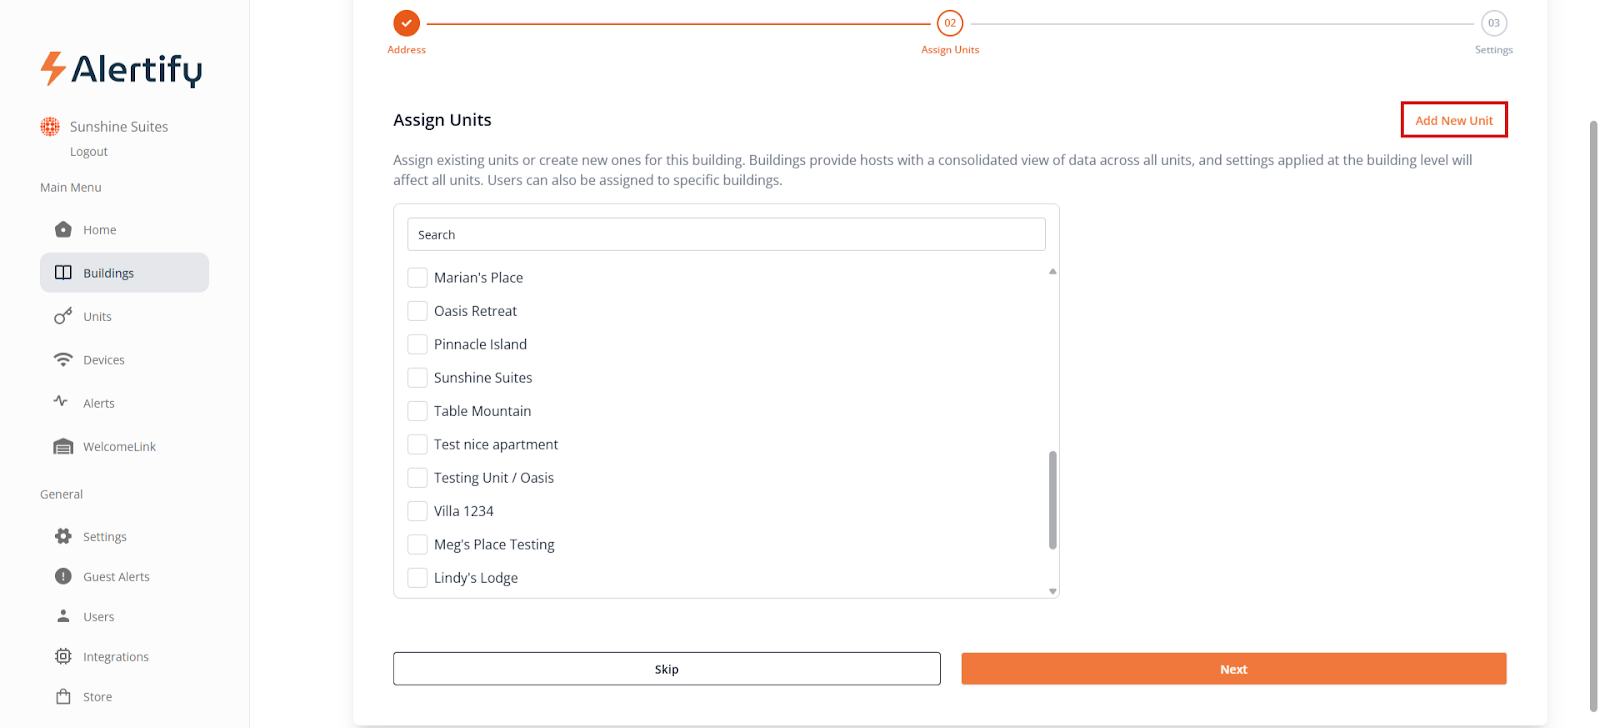This screenshot has height=728, width=1600.
Task: Check the Oasis Retreat unit checkbox
Action: click(417, 311)
